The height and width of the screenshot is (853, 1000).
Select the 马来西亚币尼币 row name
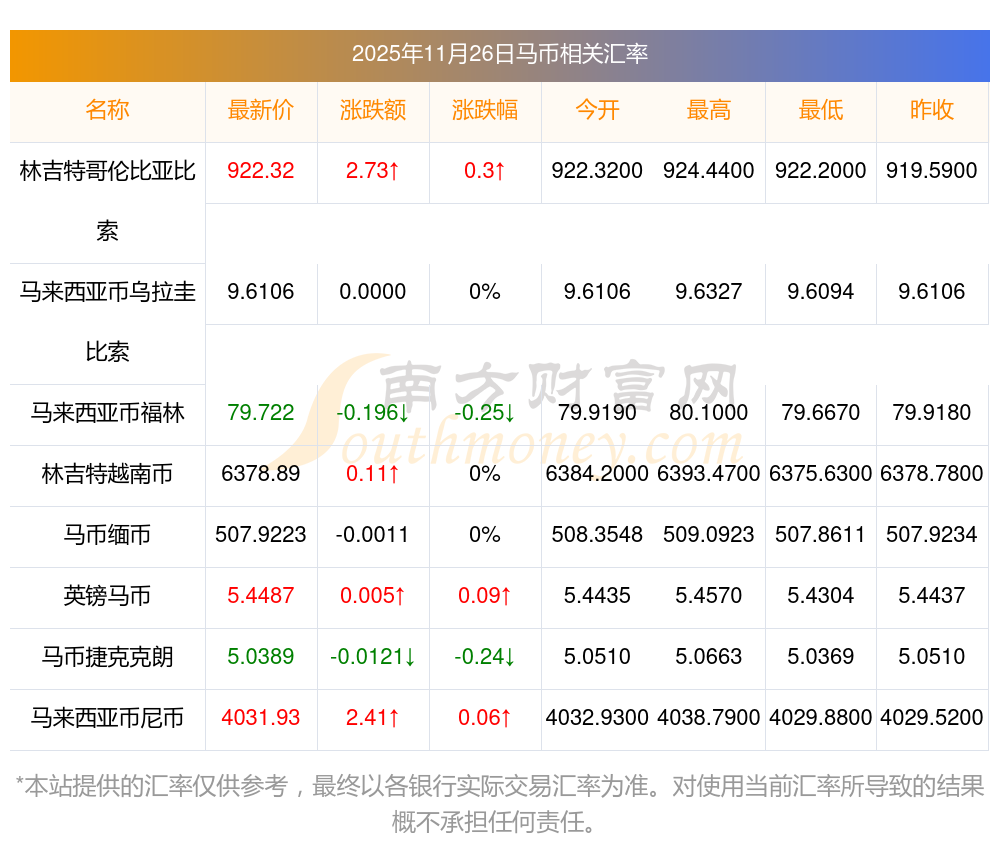pos(107,718)
